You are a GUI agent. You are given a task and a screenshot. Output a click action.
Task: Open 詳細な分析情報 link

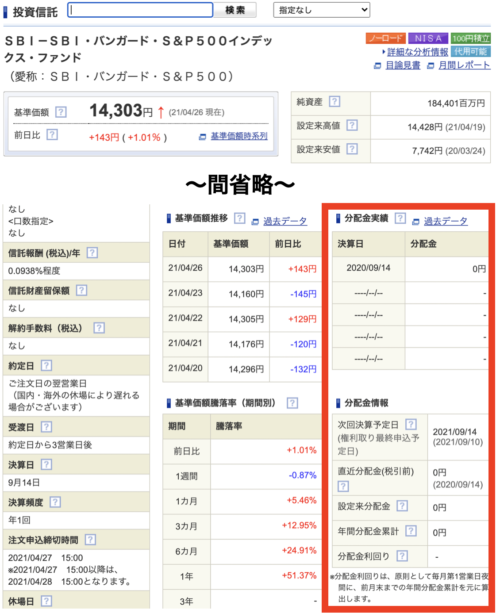[417, 52]
